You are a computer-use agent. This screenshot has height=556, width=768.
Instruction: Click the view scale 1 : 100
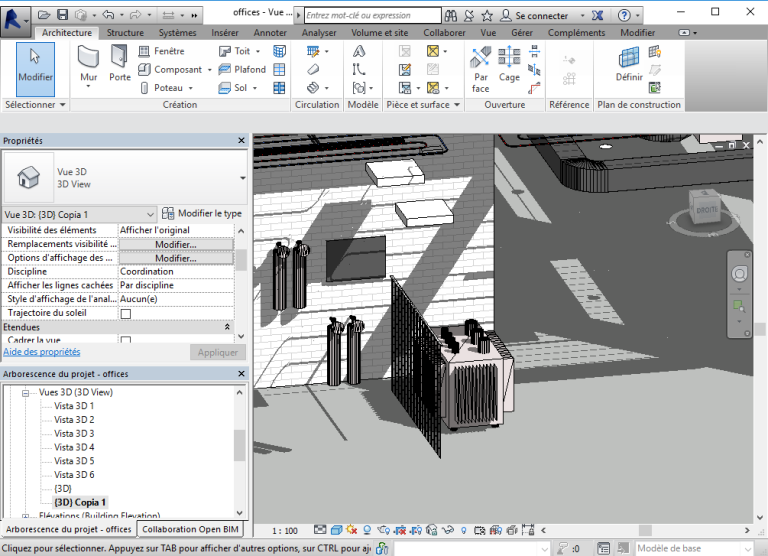point(285,531)
